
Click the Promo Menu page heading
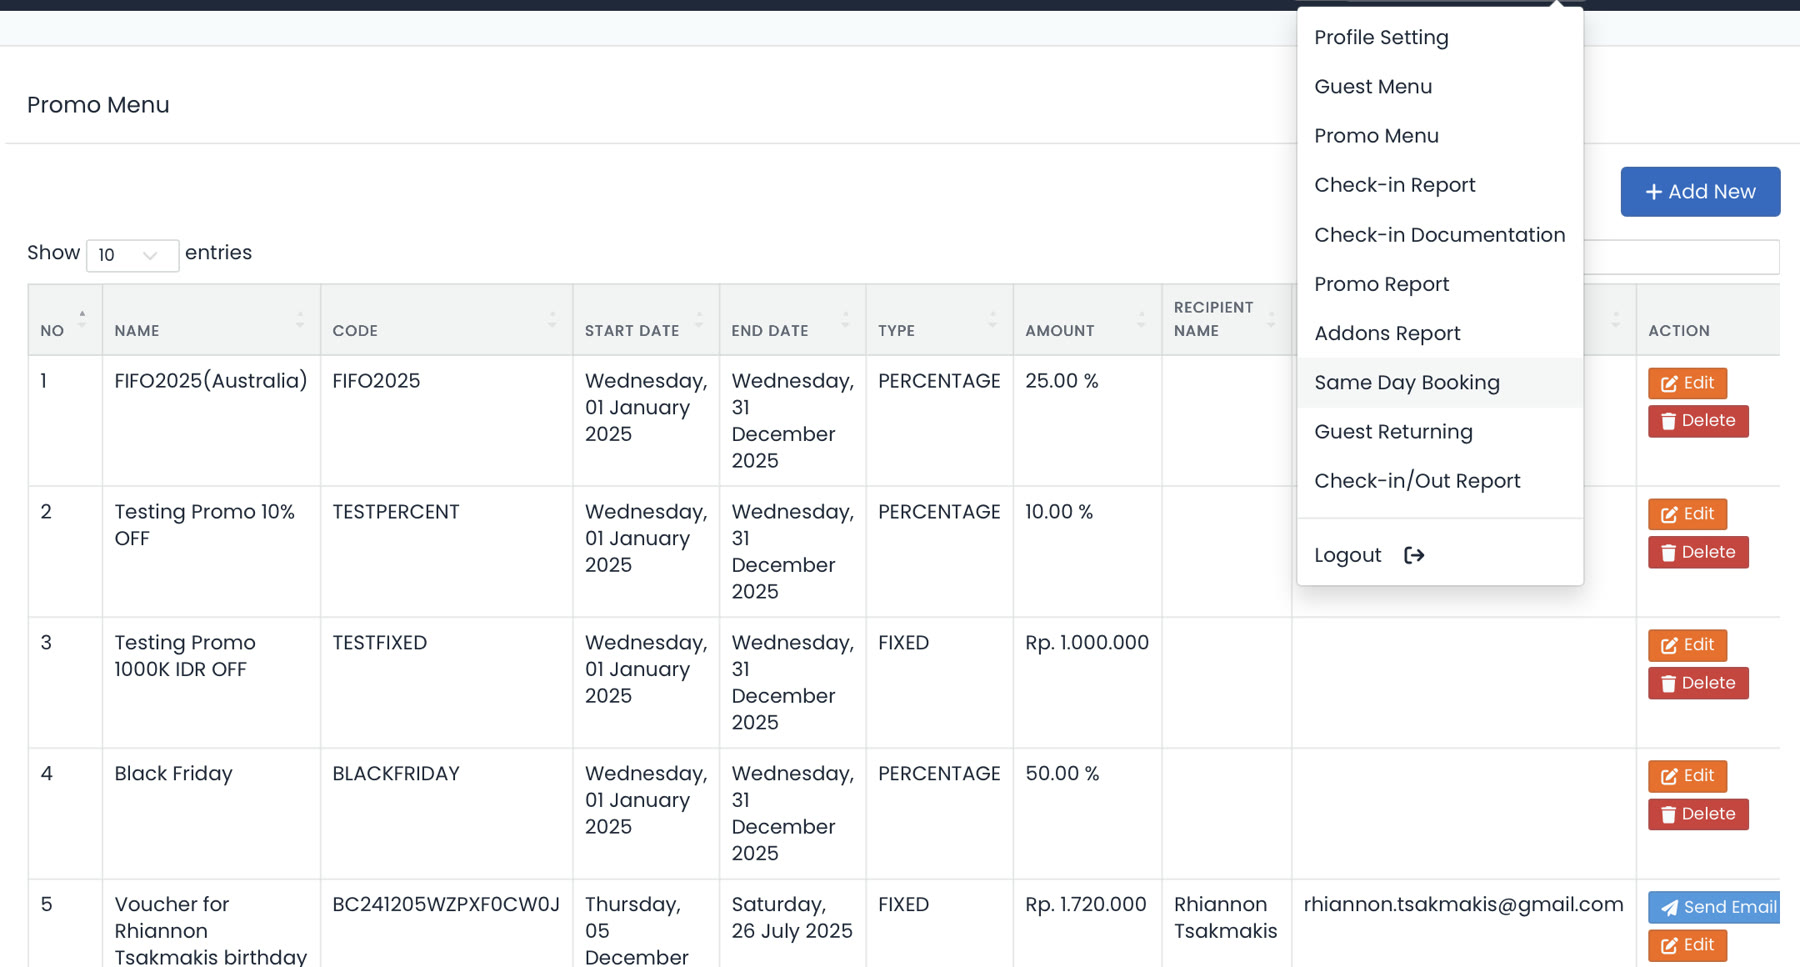click(x=98, y=105)
